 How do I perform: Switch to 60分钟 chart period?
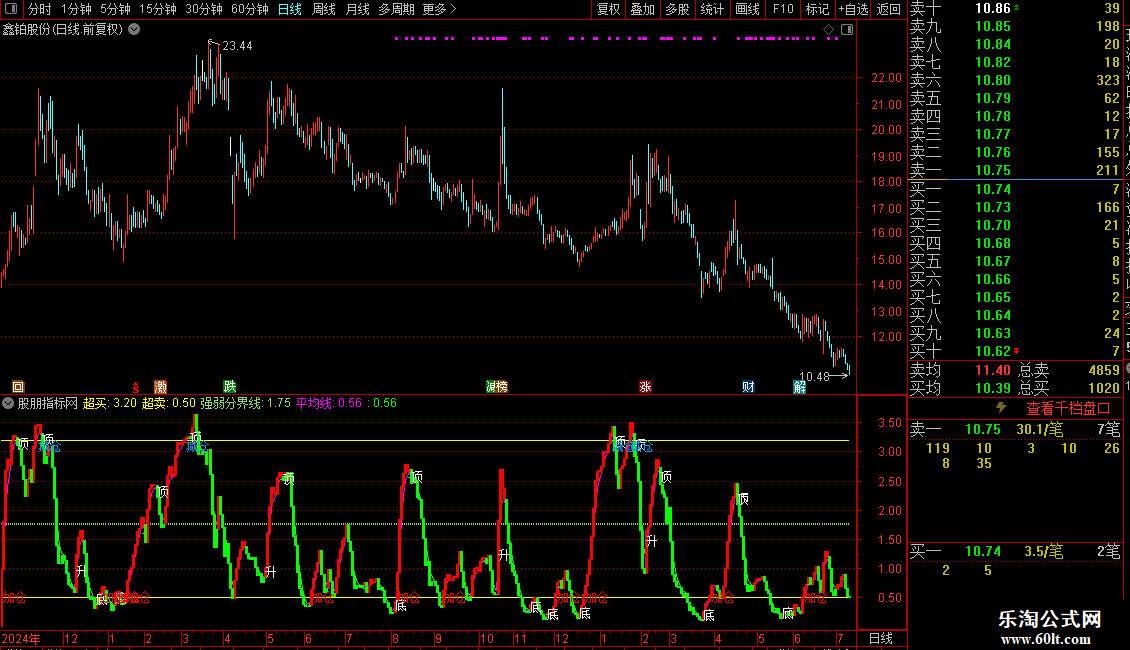(250, 9)
